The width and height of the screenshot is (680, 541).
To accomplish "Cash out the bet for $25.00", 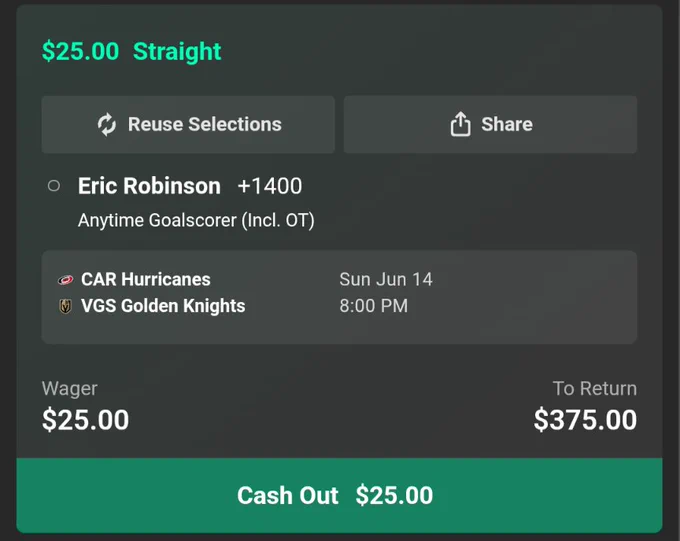I will [x=340, y=495].
